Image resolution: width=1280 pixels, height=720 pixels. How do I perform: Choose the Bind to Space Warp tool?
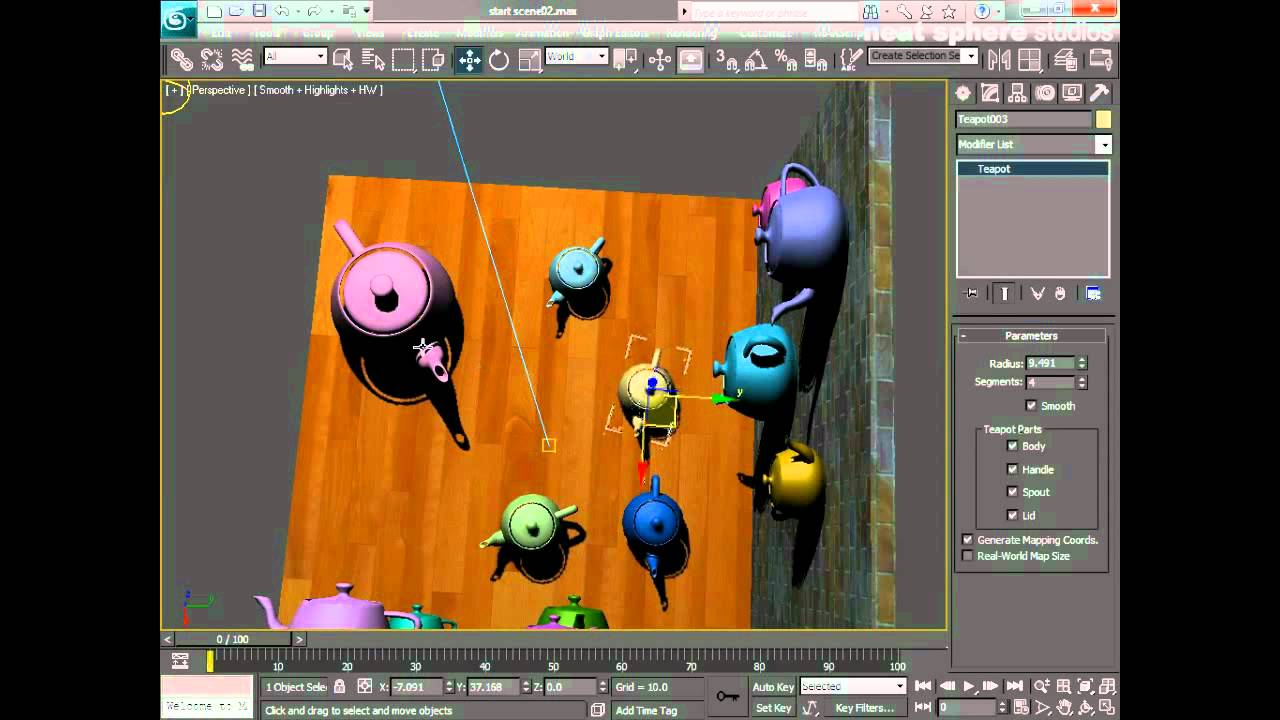tap(242, 59)
